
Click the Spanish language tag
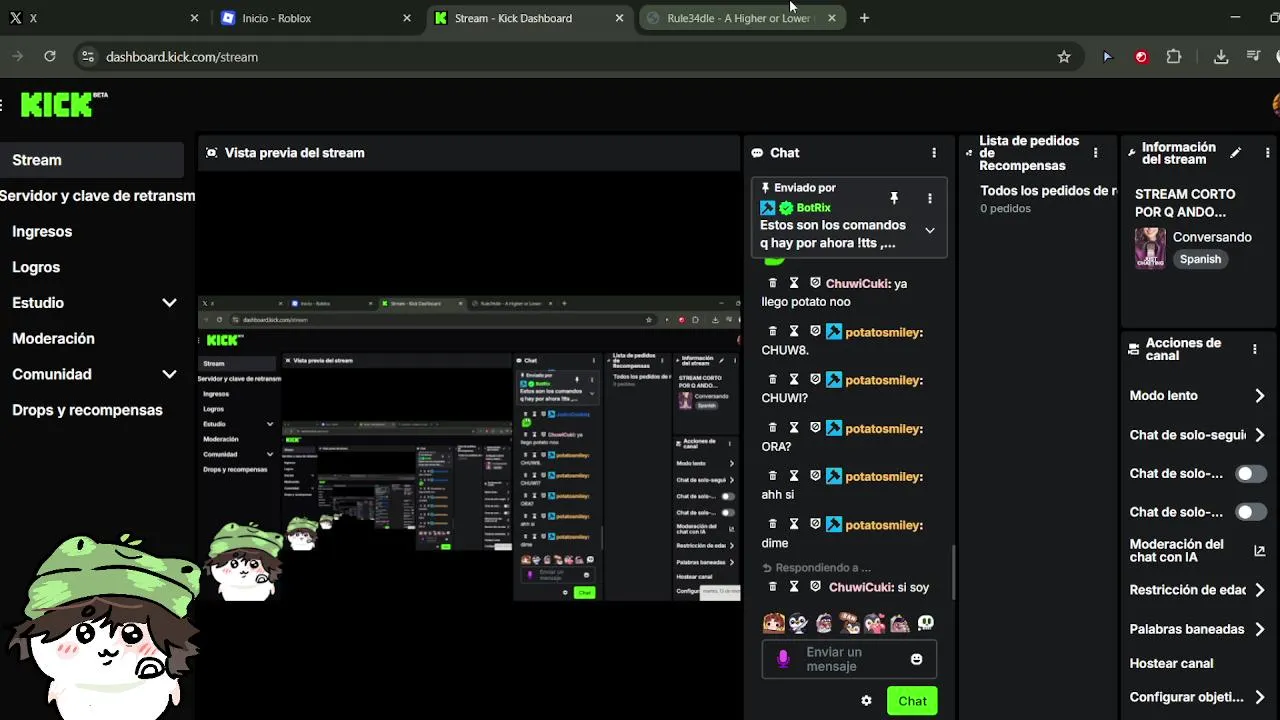click(1200, 259)
